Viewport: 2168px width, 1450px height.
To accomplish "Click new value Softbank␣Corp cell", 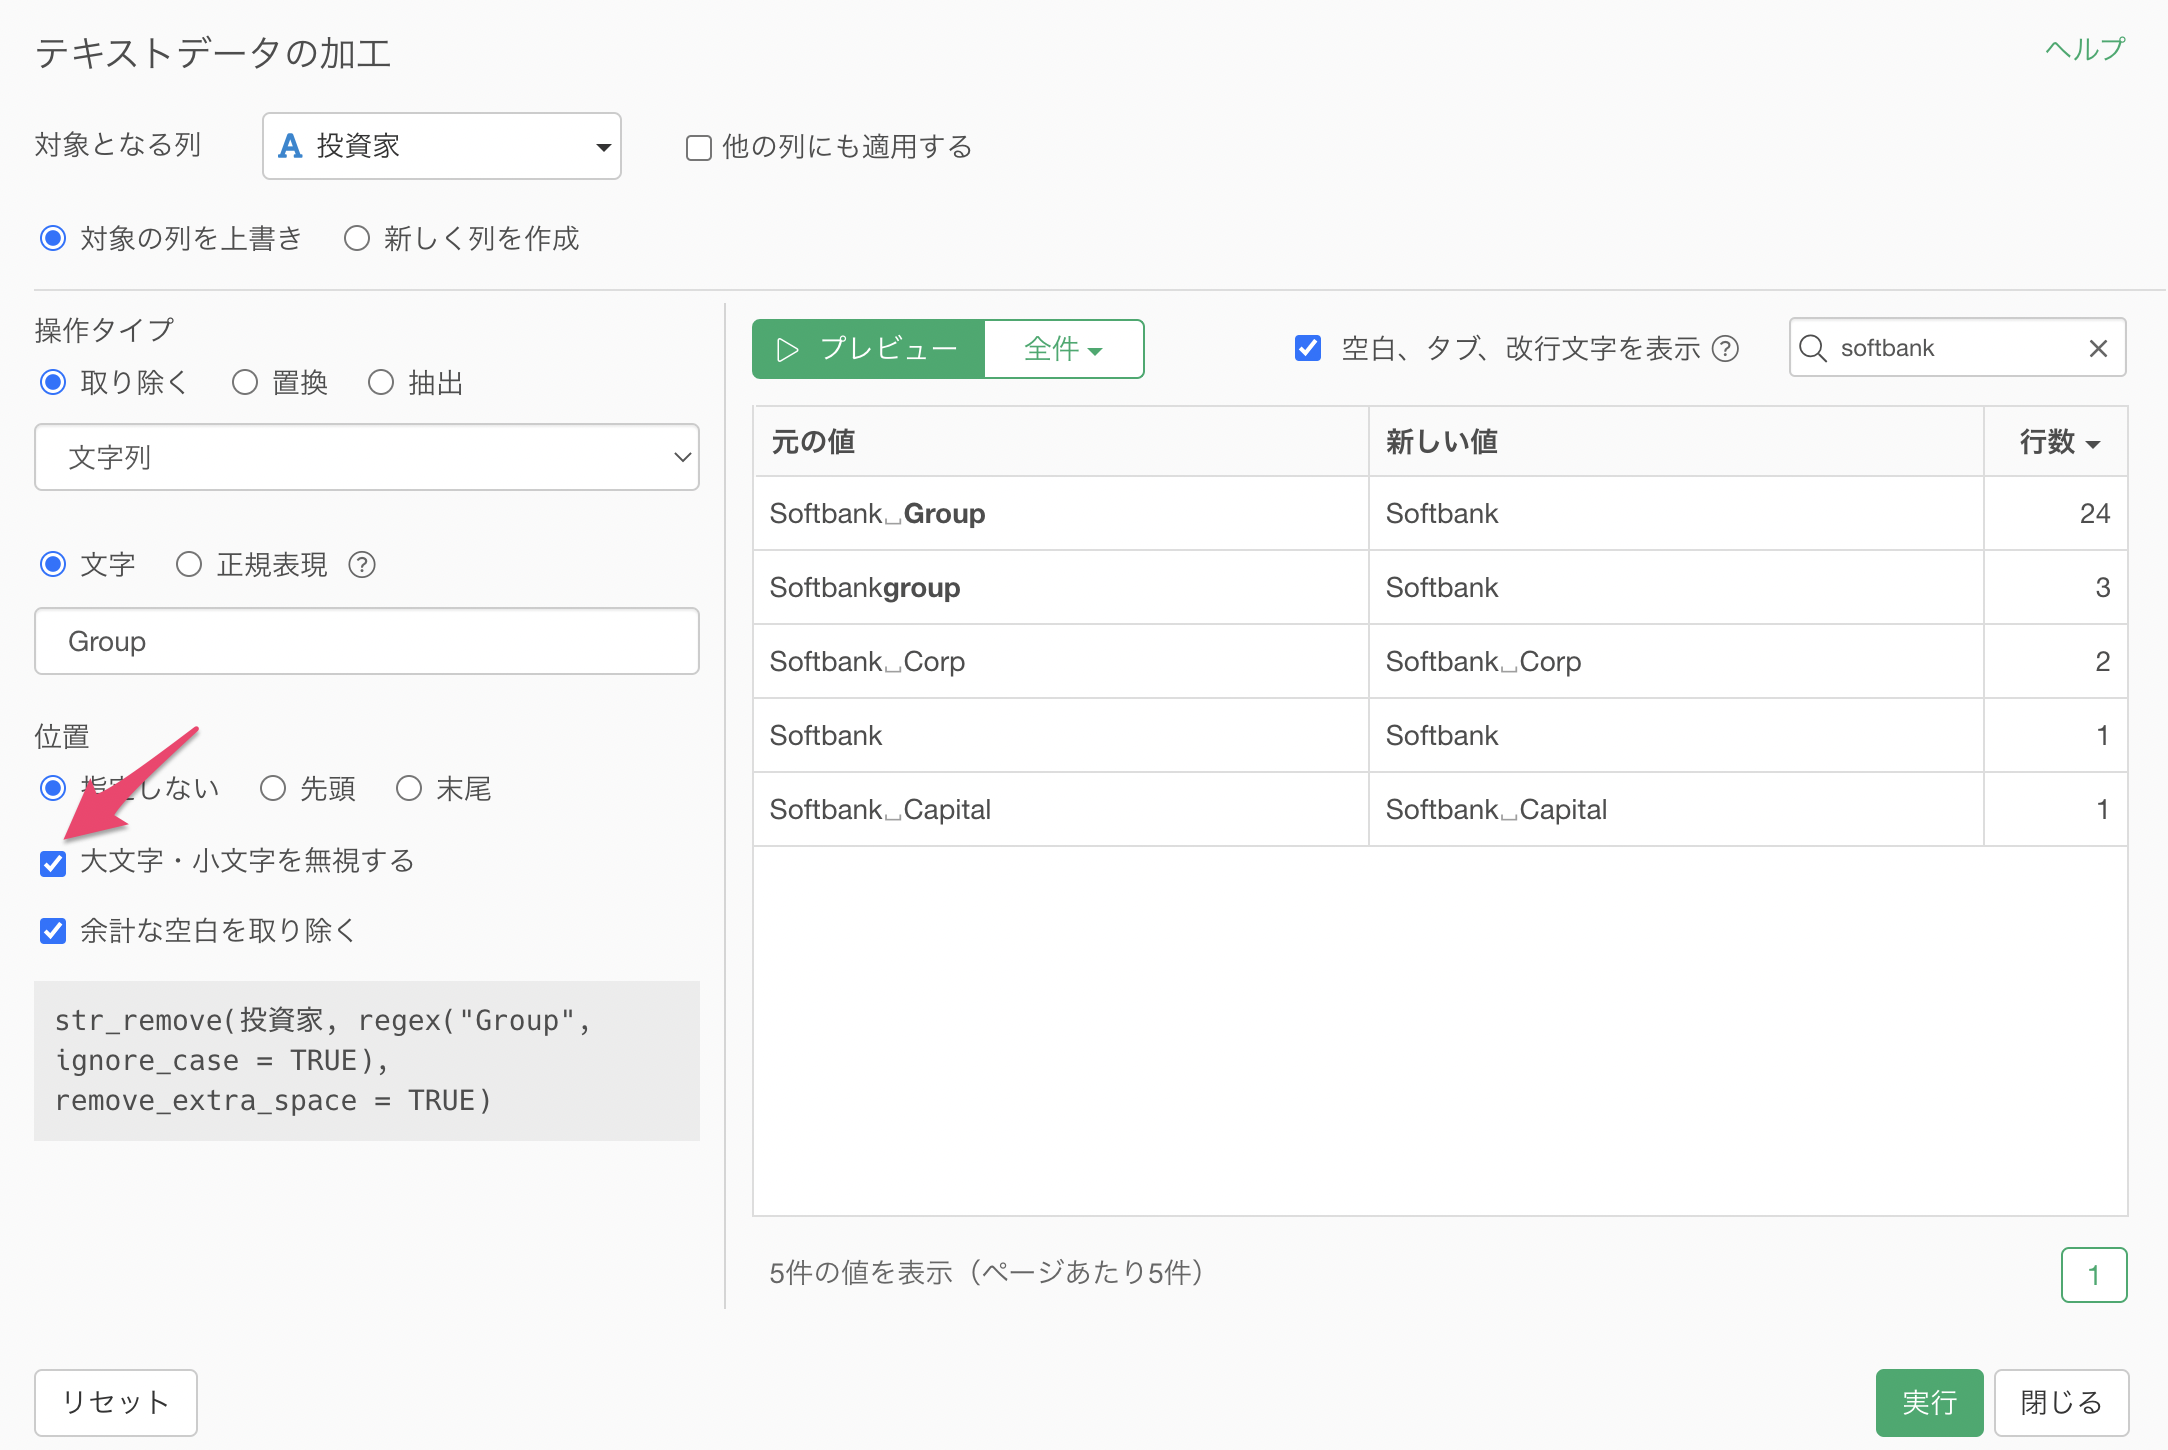I will point(1676,661).
